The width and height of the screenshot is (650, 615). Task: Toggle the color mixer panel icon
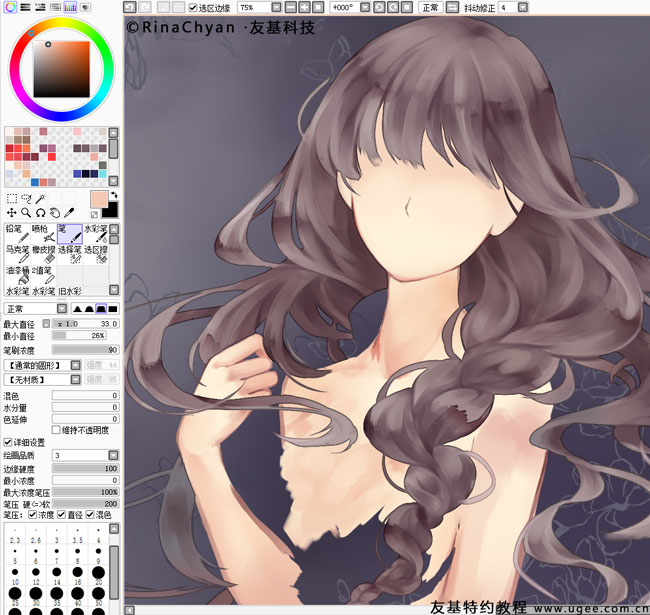click(55, 7)
